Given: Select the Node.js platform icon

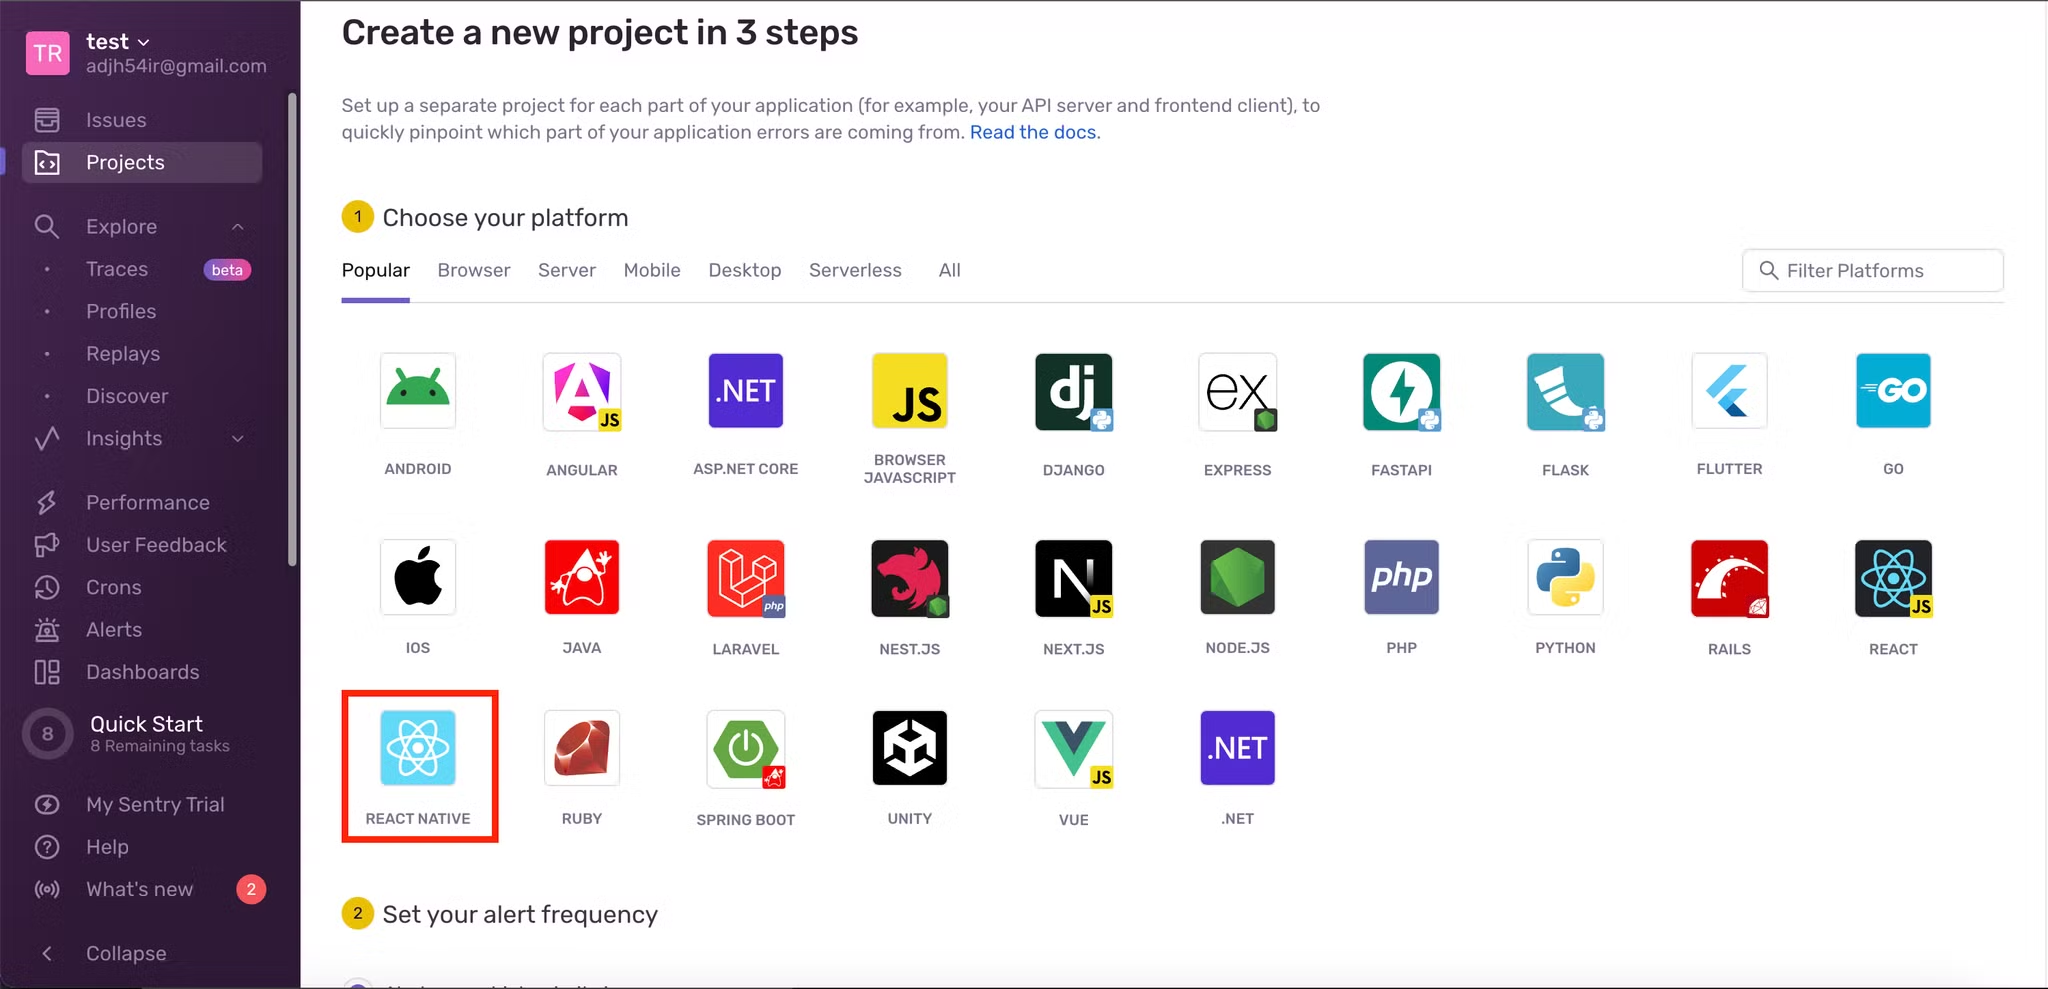Looking at the screenshot, I should click(1238, 578).
